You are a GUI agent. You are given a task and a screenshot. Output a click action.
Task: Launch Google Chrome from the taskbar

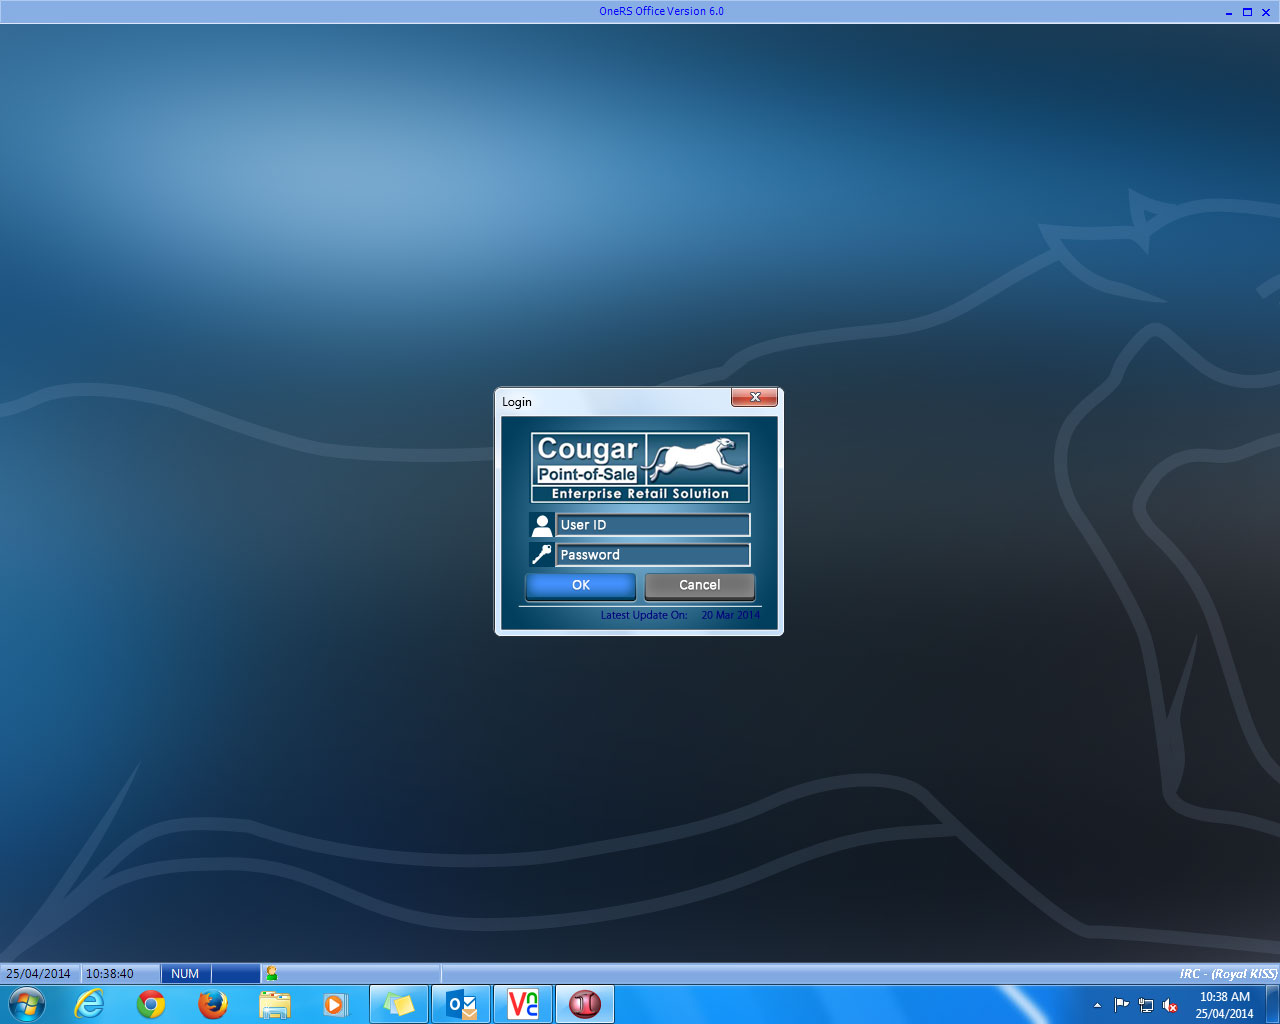click(x=150, y=1004)
